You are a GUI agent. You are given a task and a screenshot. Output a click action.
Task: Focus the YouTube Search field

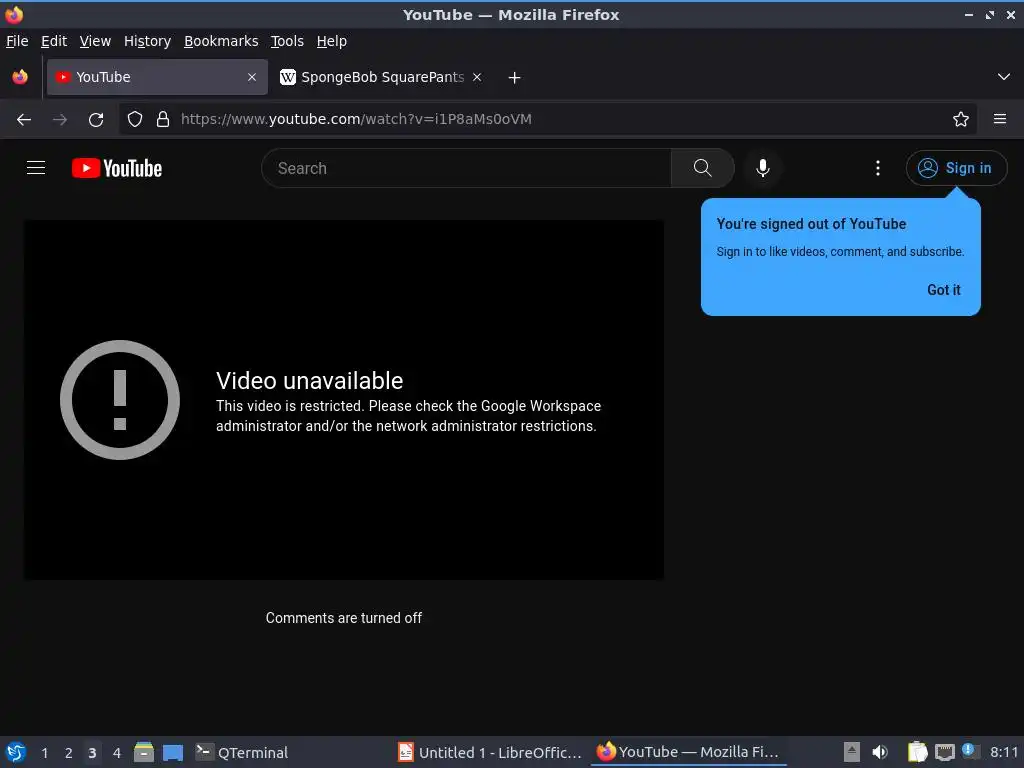[466, 168]
